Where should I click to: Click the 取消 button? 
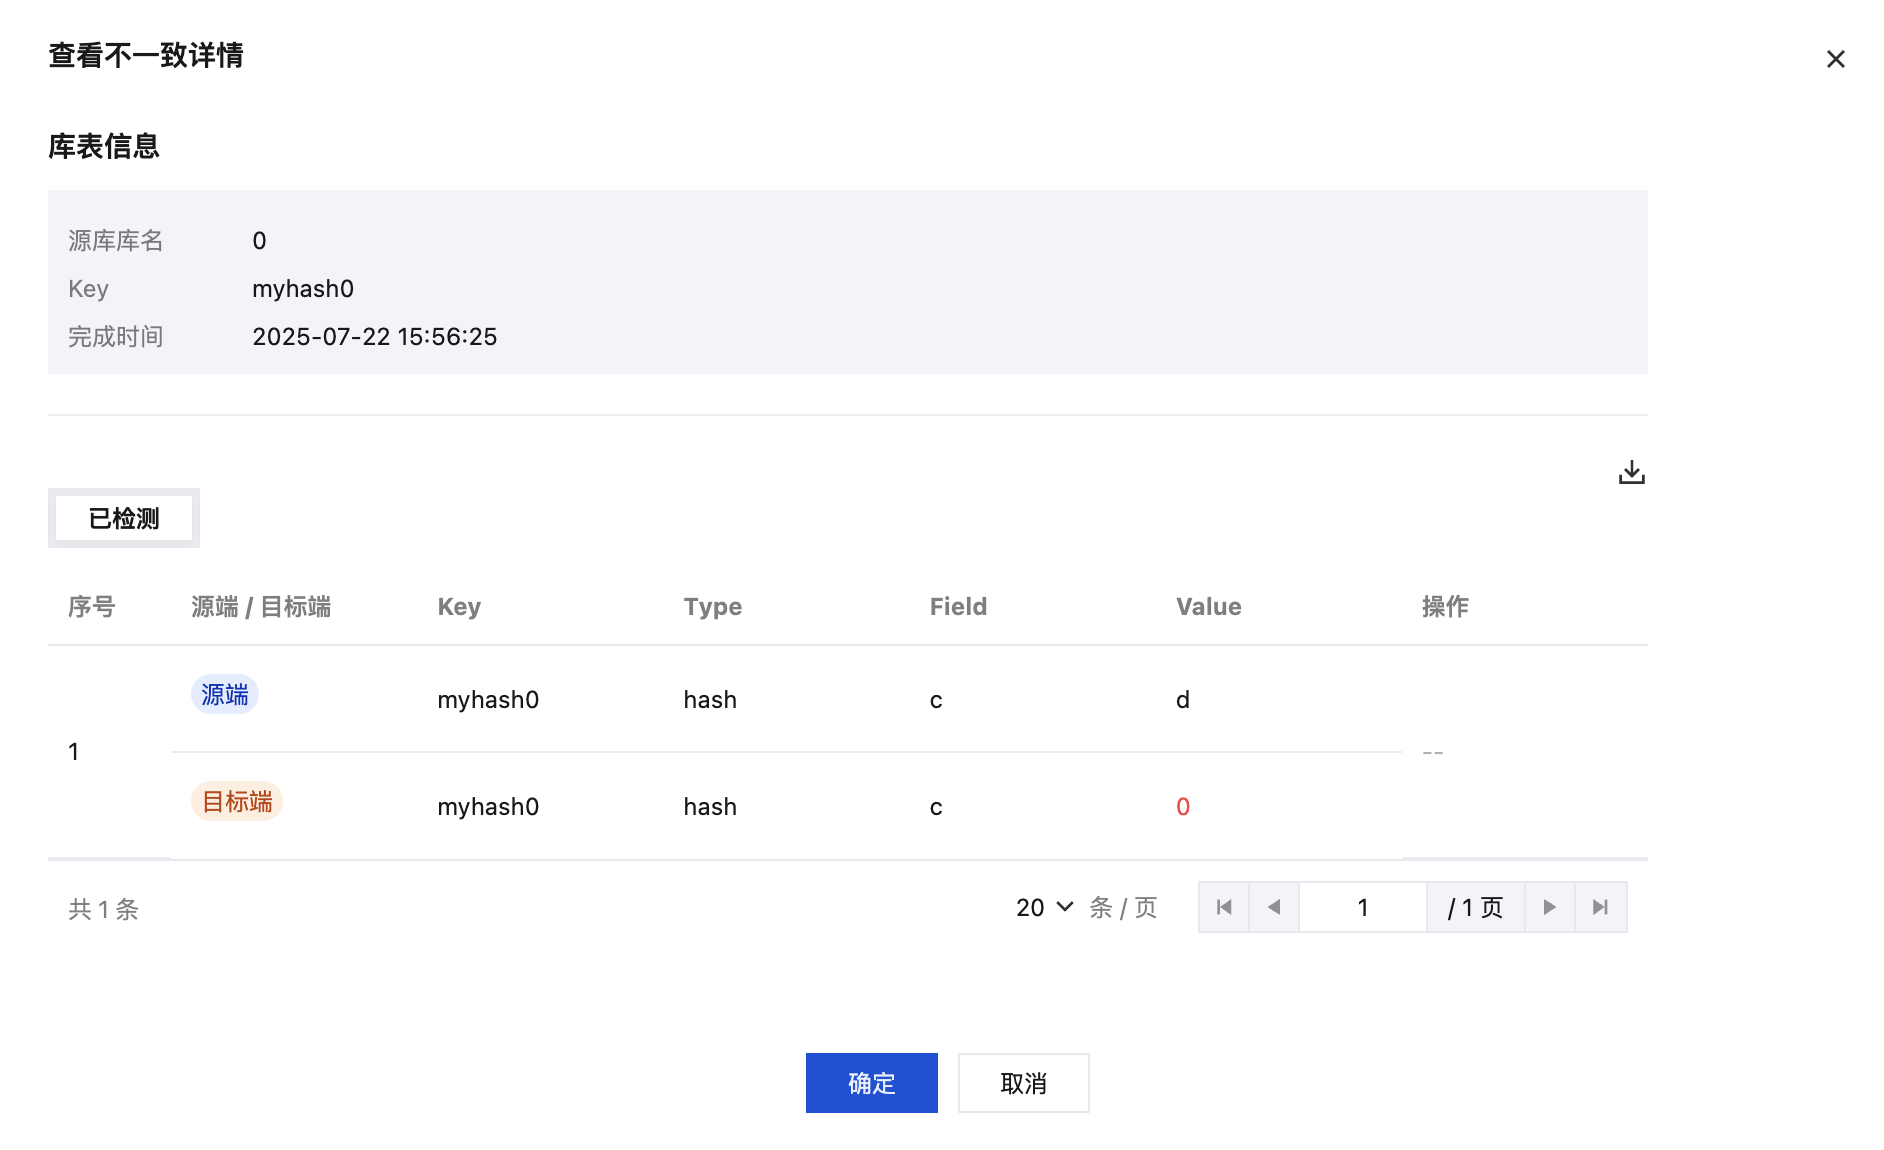(x=1023, y=1083)
